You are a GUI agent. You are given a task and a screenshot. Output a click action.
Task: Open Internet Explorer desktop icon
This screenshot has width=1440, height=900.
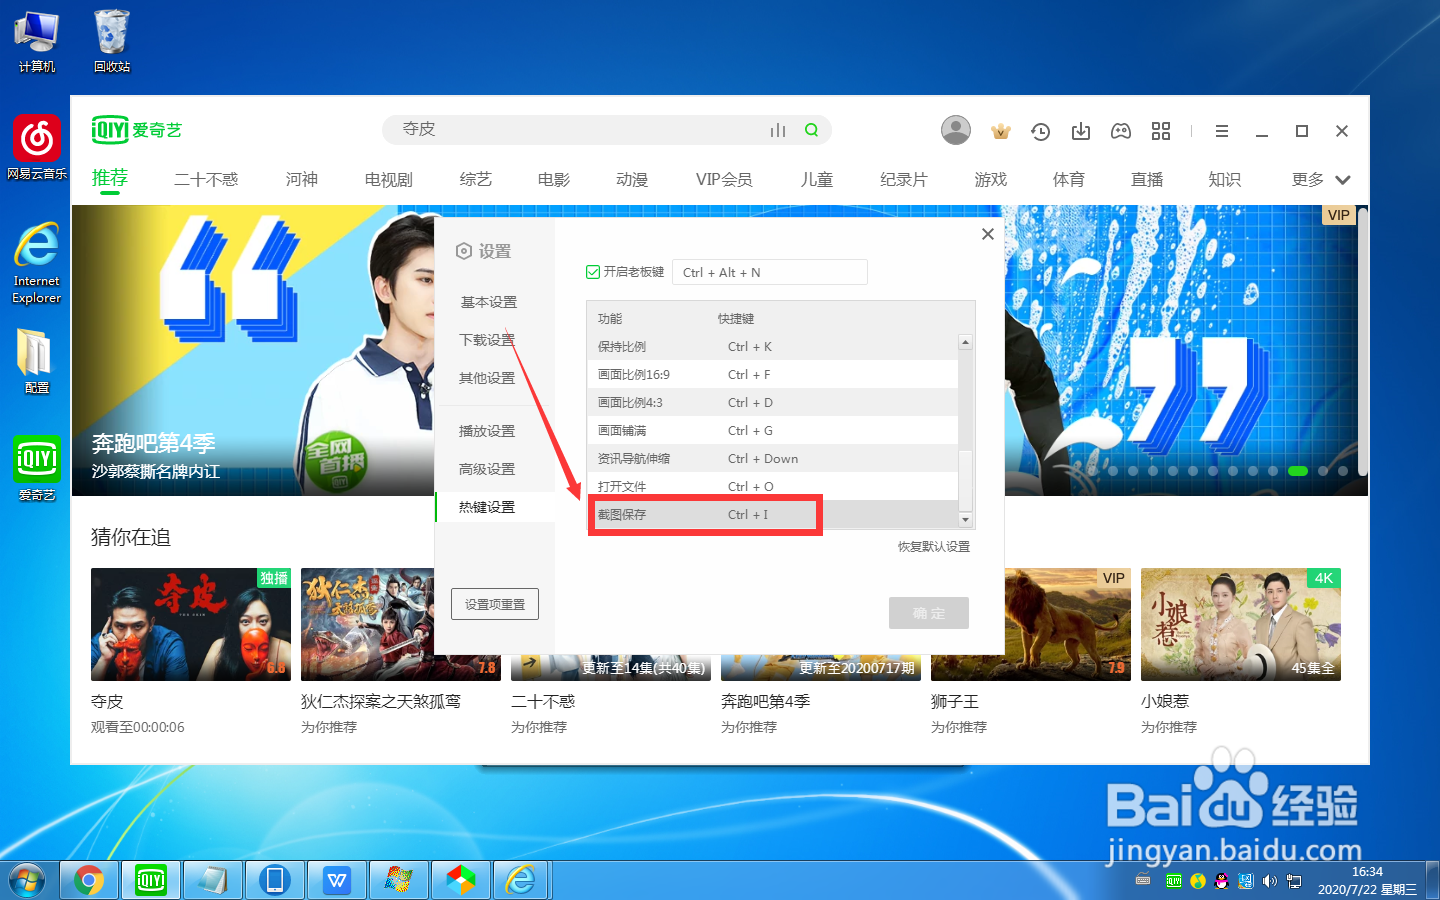click(x=37, y=262)
